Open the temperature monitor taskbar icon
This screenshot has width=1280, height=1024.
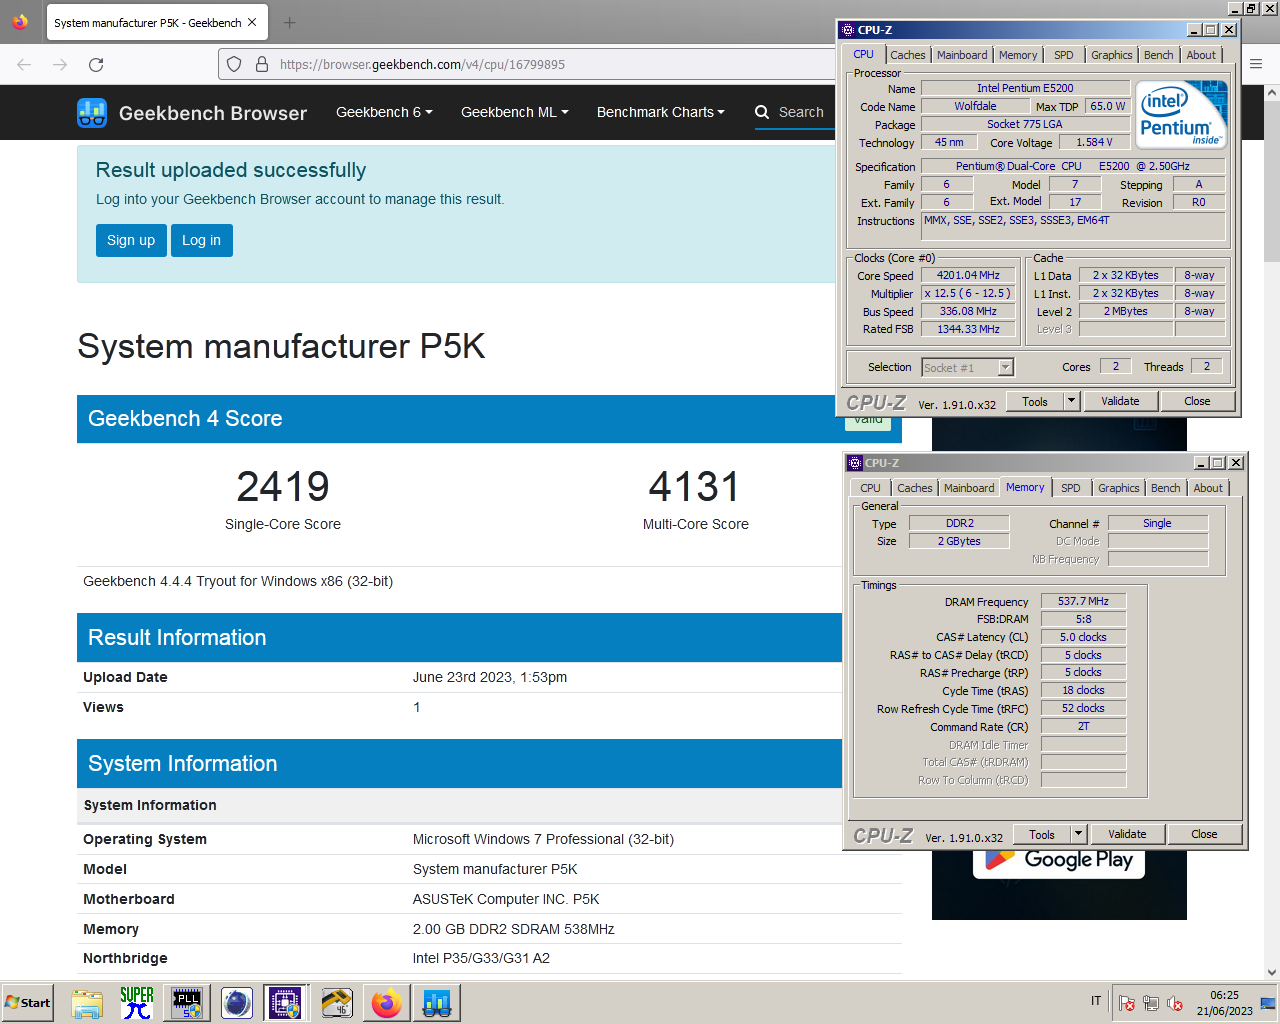click(336, 1003)
